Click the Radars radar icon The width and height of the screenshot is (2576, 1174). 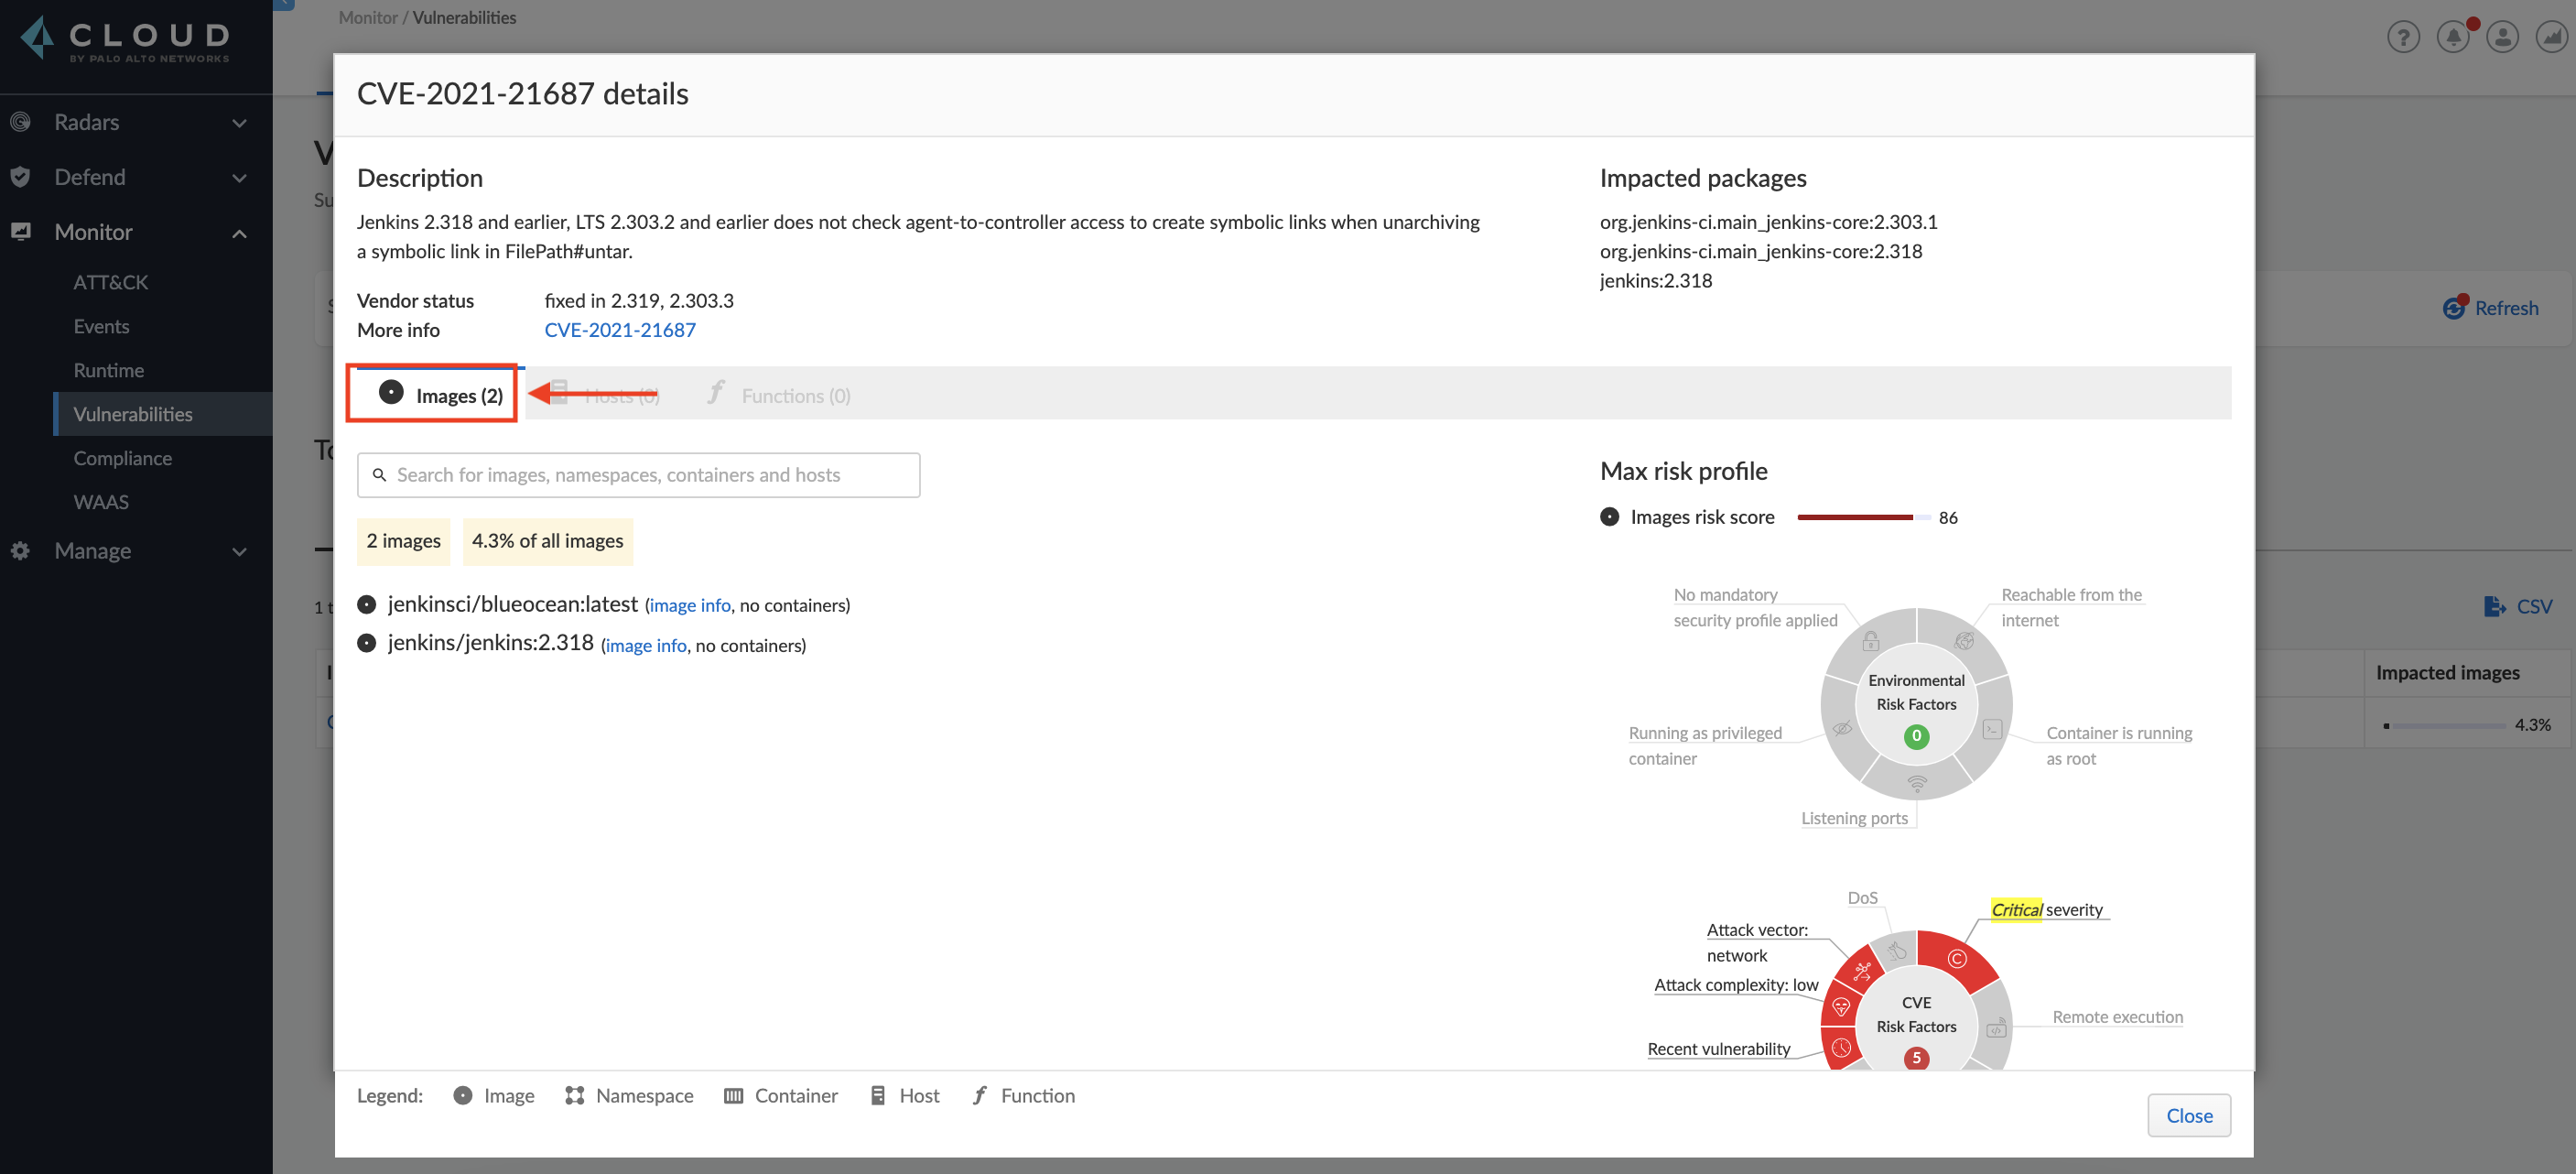tap(20, 122)
